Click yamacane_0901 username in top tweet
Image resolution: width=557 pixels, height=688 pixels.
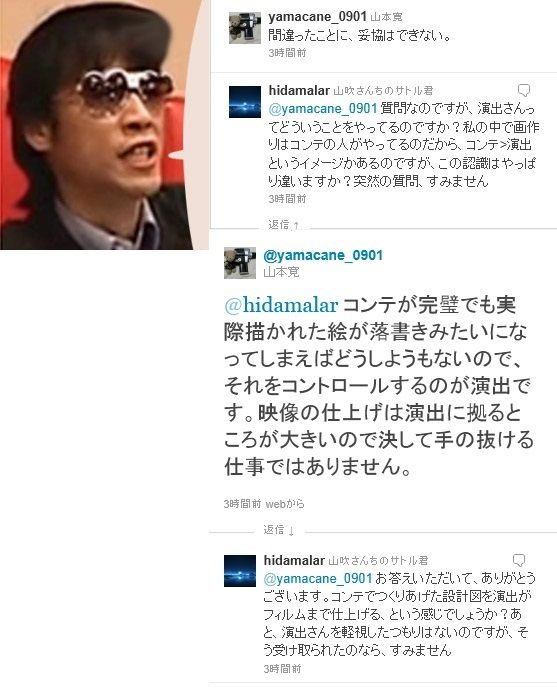[317, 17]
